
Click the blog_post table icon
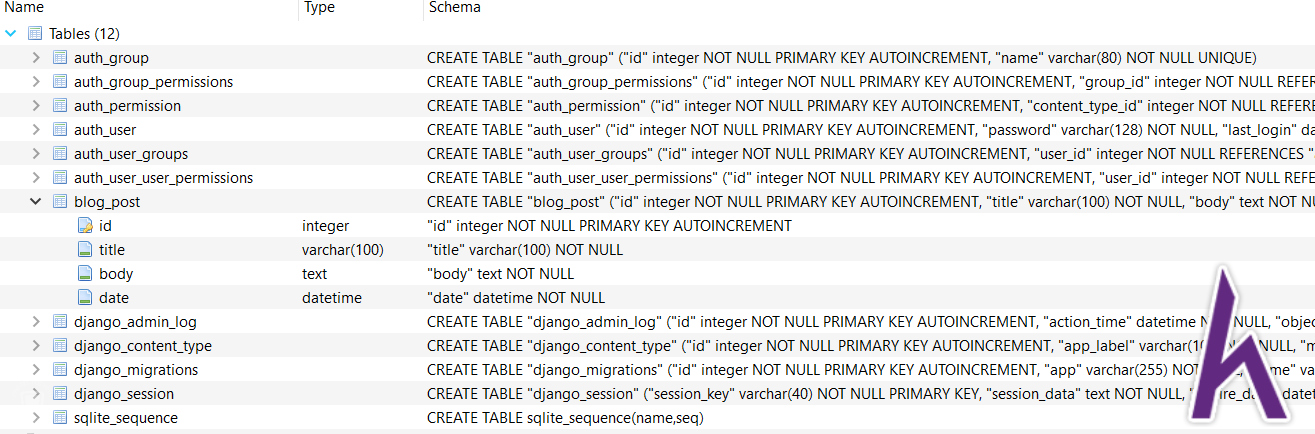click(60, 202)
